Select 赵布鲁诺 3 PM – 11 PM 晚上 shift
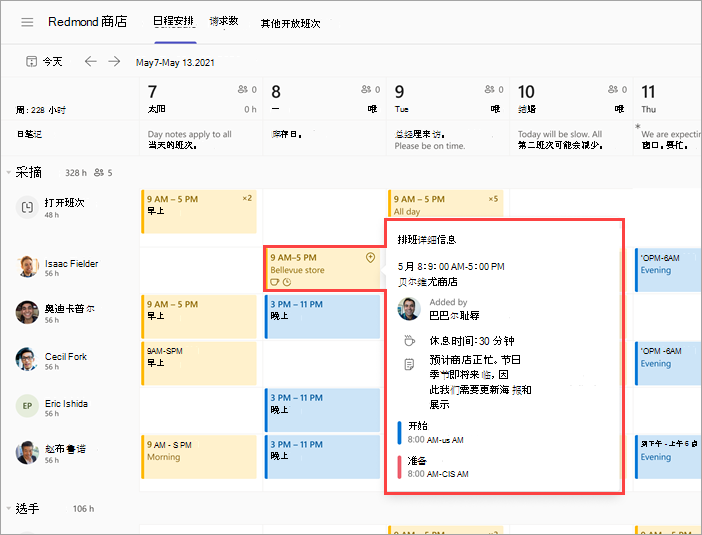702x535 pixels. (x=322, y=457)
